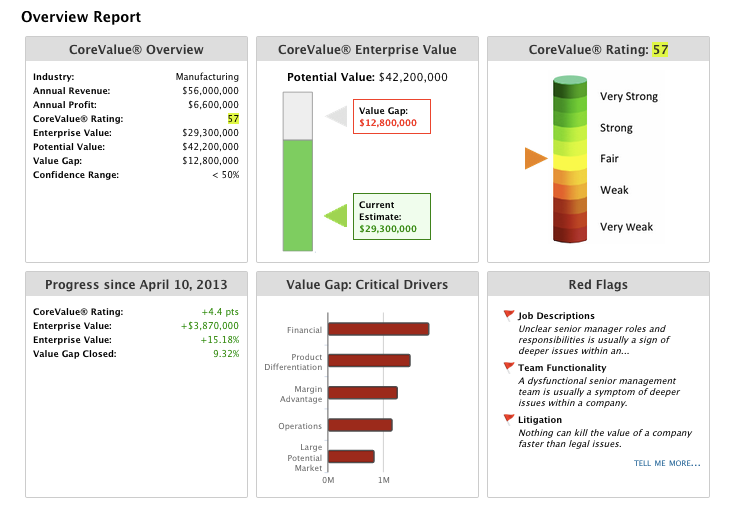Click the orange rating pointer arrow at Fair

click(x=536, y=158)
